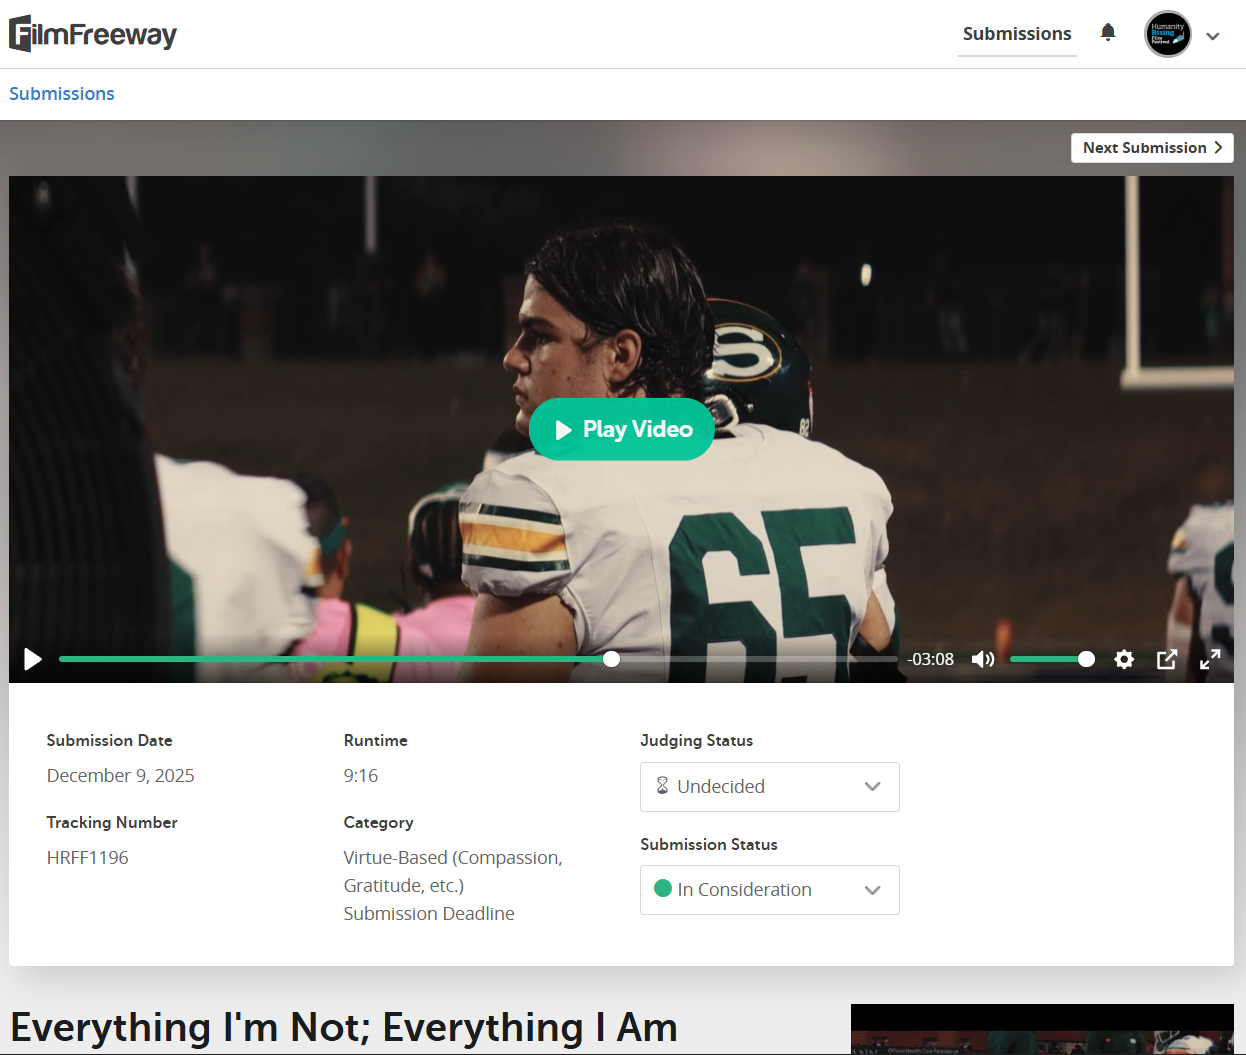Open video in pop-out window

point(1167,659)
